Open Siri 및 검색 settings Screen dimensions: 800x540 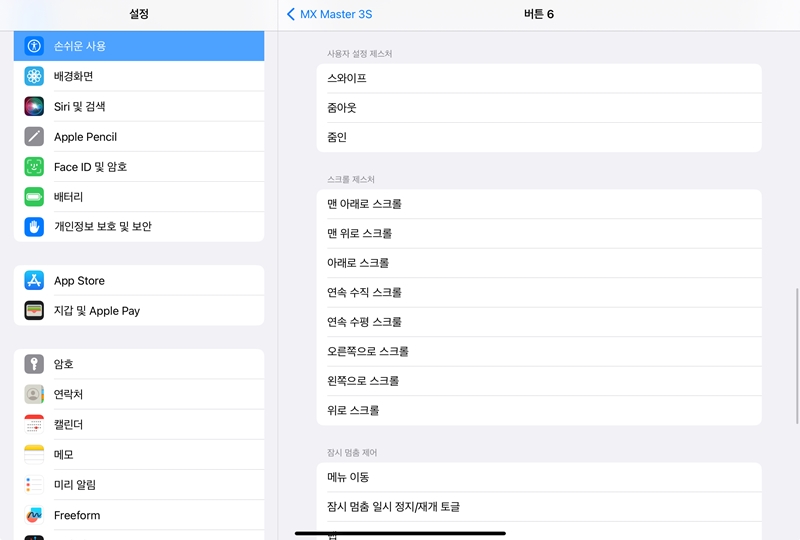[x=139, y=106]
